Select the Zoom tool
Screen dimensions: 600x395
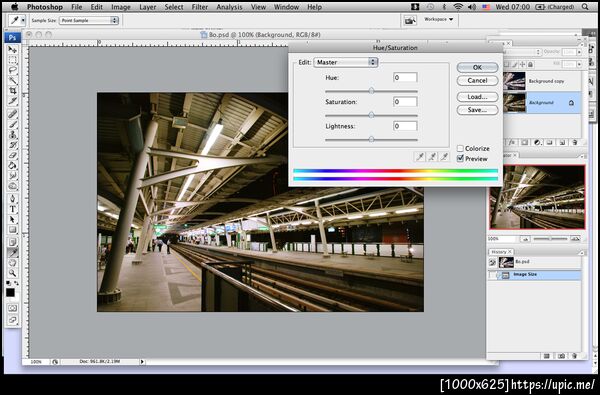(13, 273)
